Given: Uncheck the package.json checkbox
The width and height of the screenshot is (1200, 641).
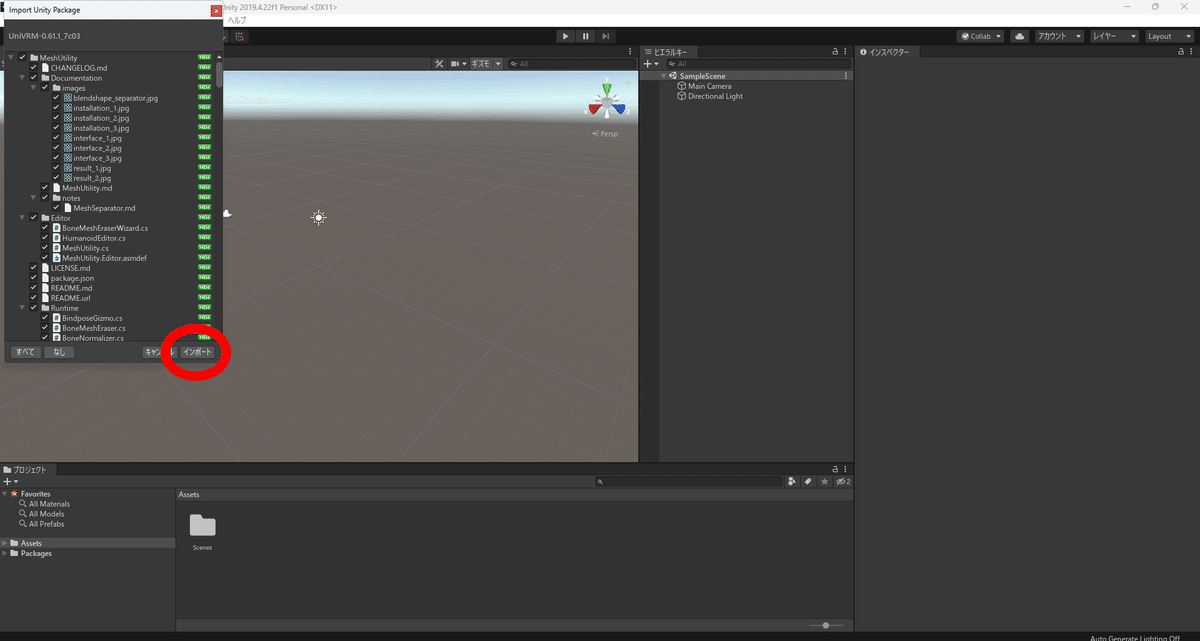Looking at the screenshot, I should click(33, 278).
